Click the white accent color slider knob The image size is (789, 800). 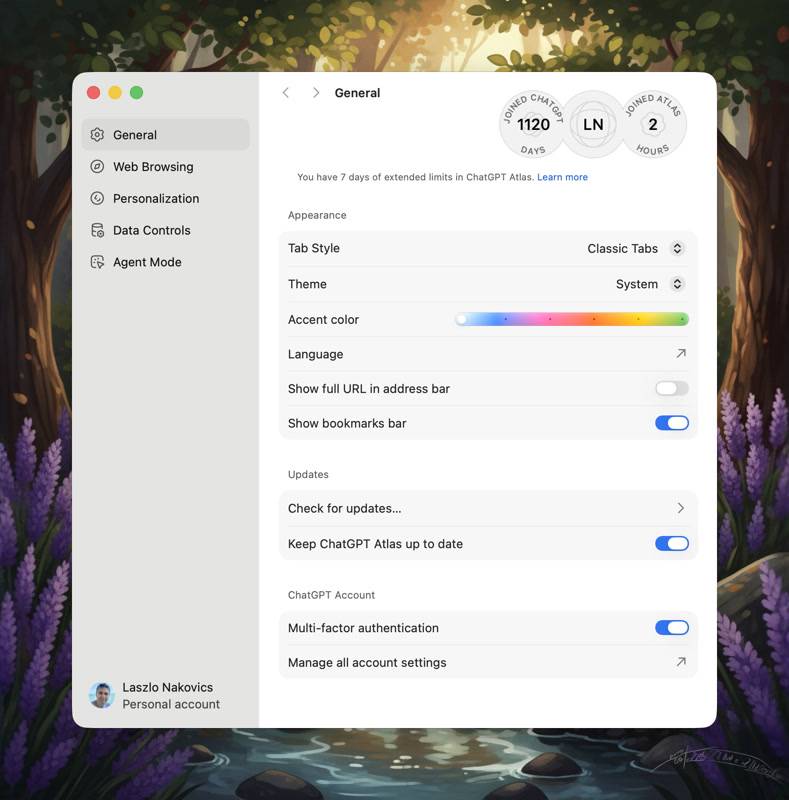tap(462, 319)
